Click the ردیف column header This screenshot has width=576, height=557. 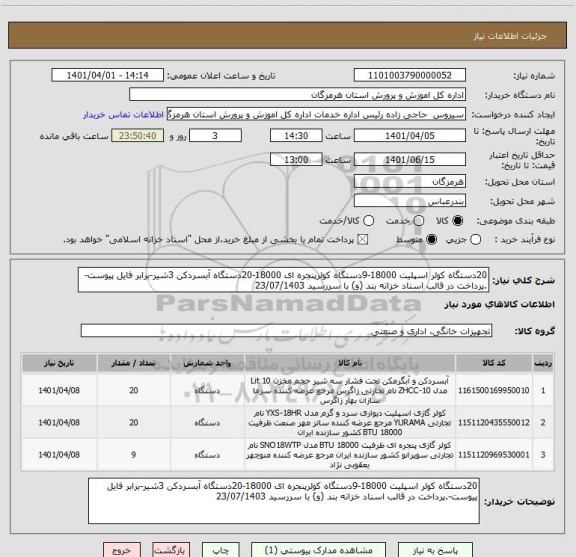pos(543,363)
